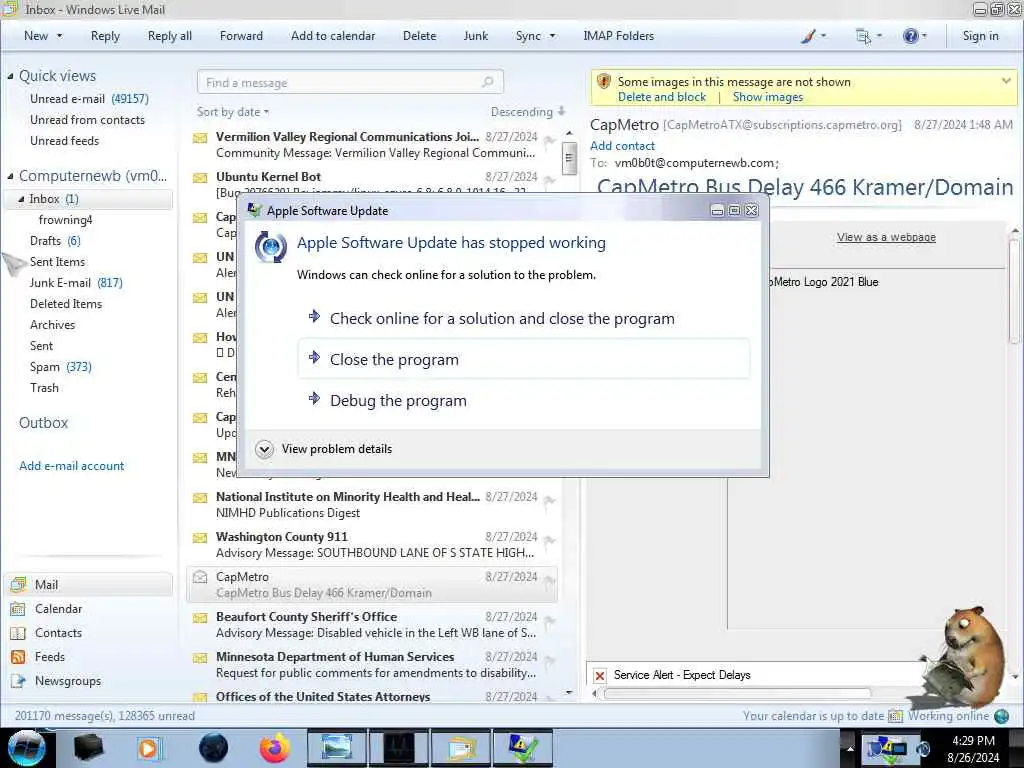Image resolution: width=1024 pixels, height=768 pixels.
Task: Click the envelope icon for Washington County 911
Action: (200, 537)
